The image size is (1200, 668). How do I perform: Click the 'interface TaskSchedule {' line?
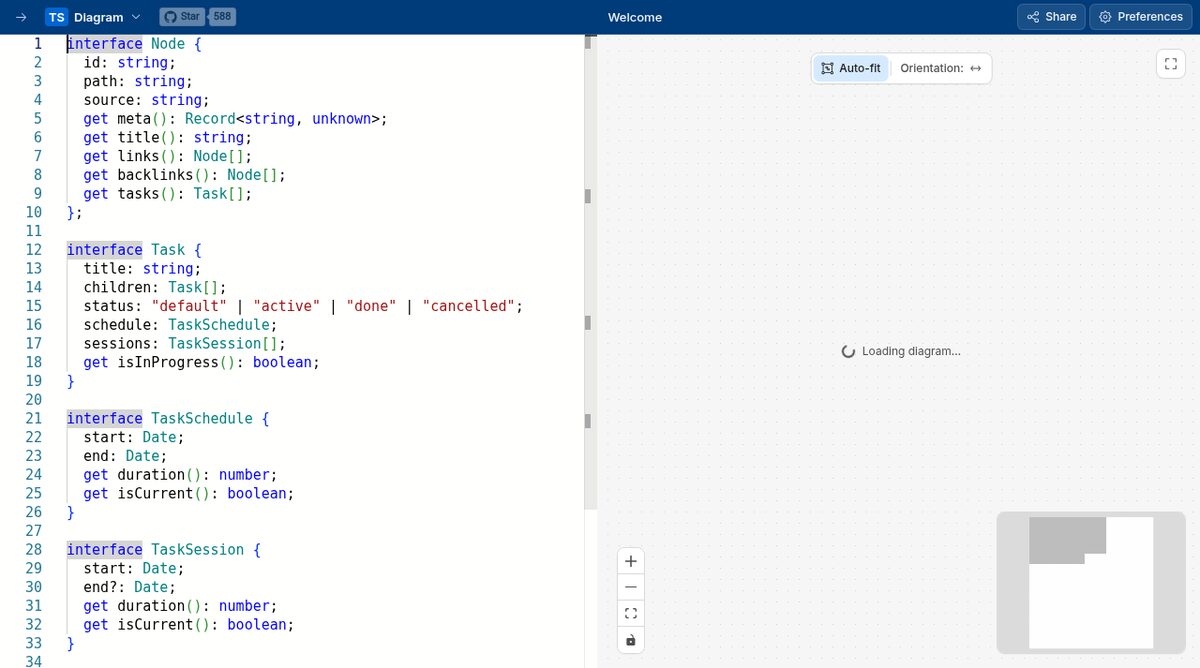tap(168, 418)
